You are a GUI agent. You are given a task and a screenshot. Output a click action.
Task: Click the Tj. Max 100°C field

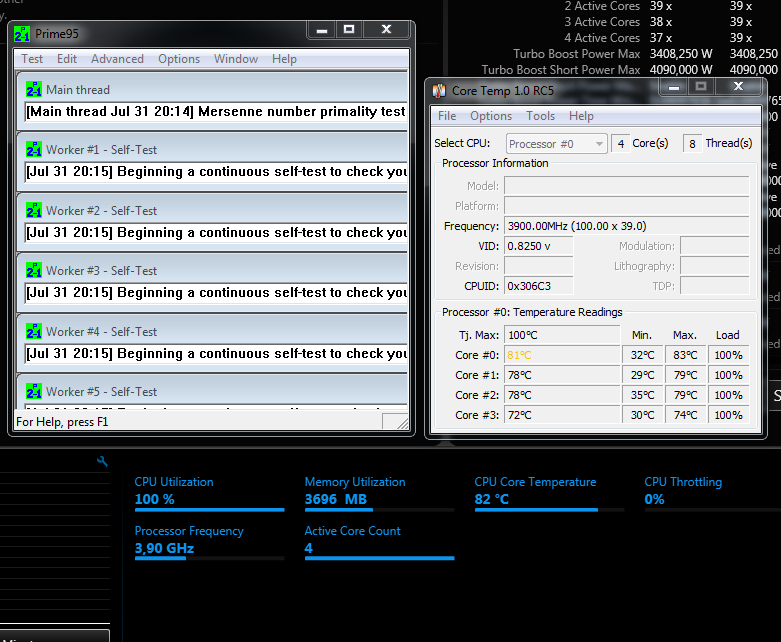coord(562,335)
